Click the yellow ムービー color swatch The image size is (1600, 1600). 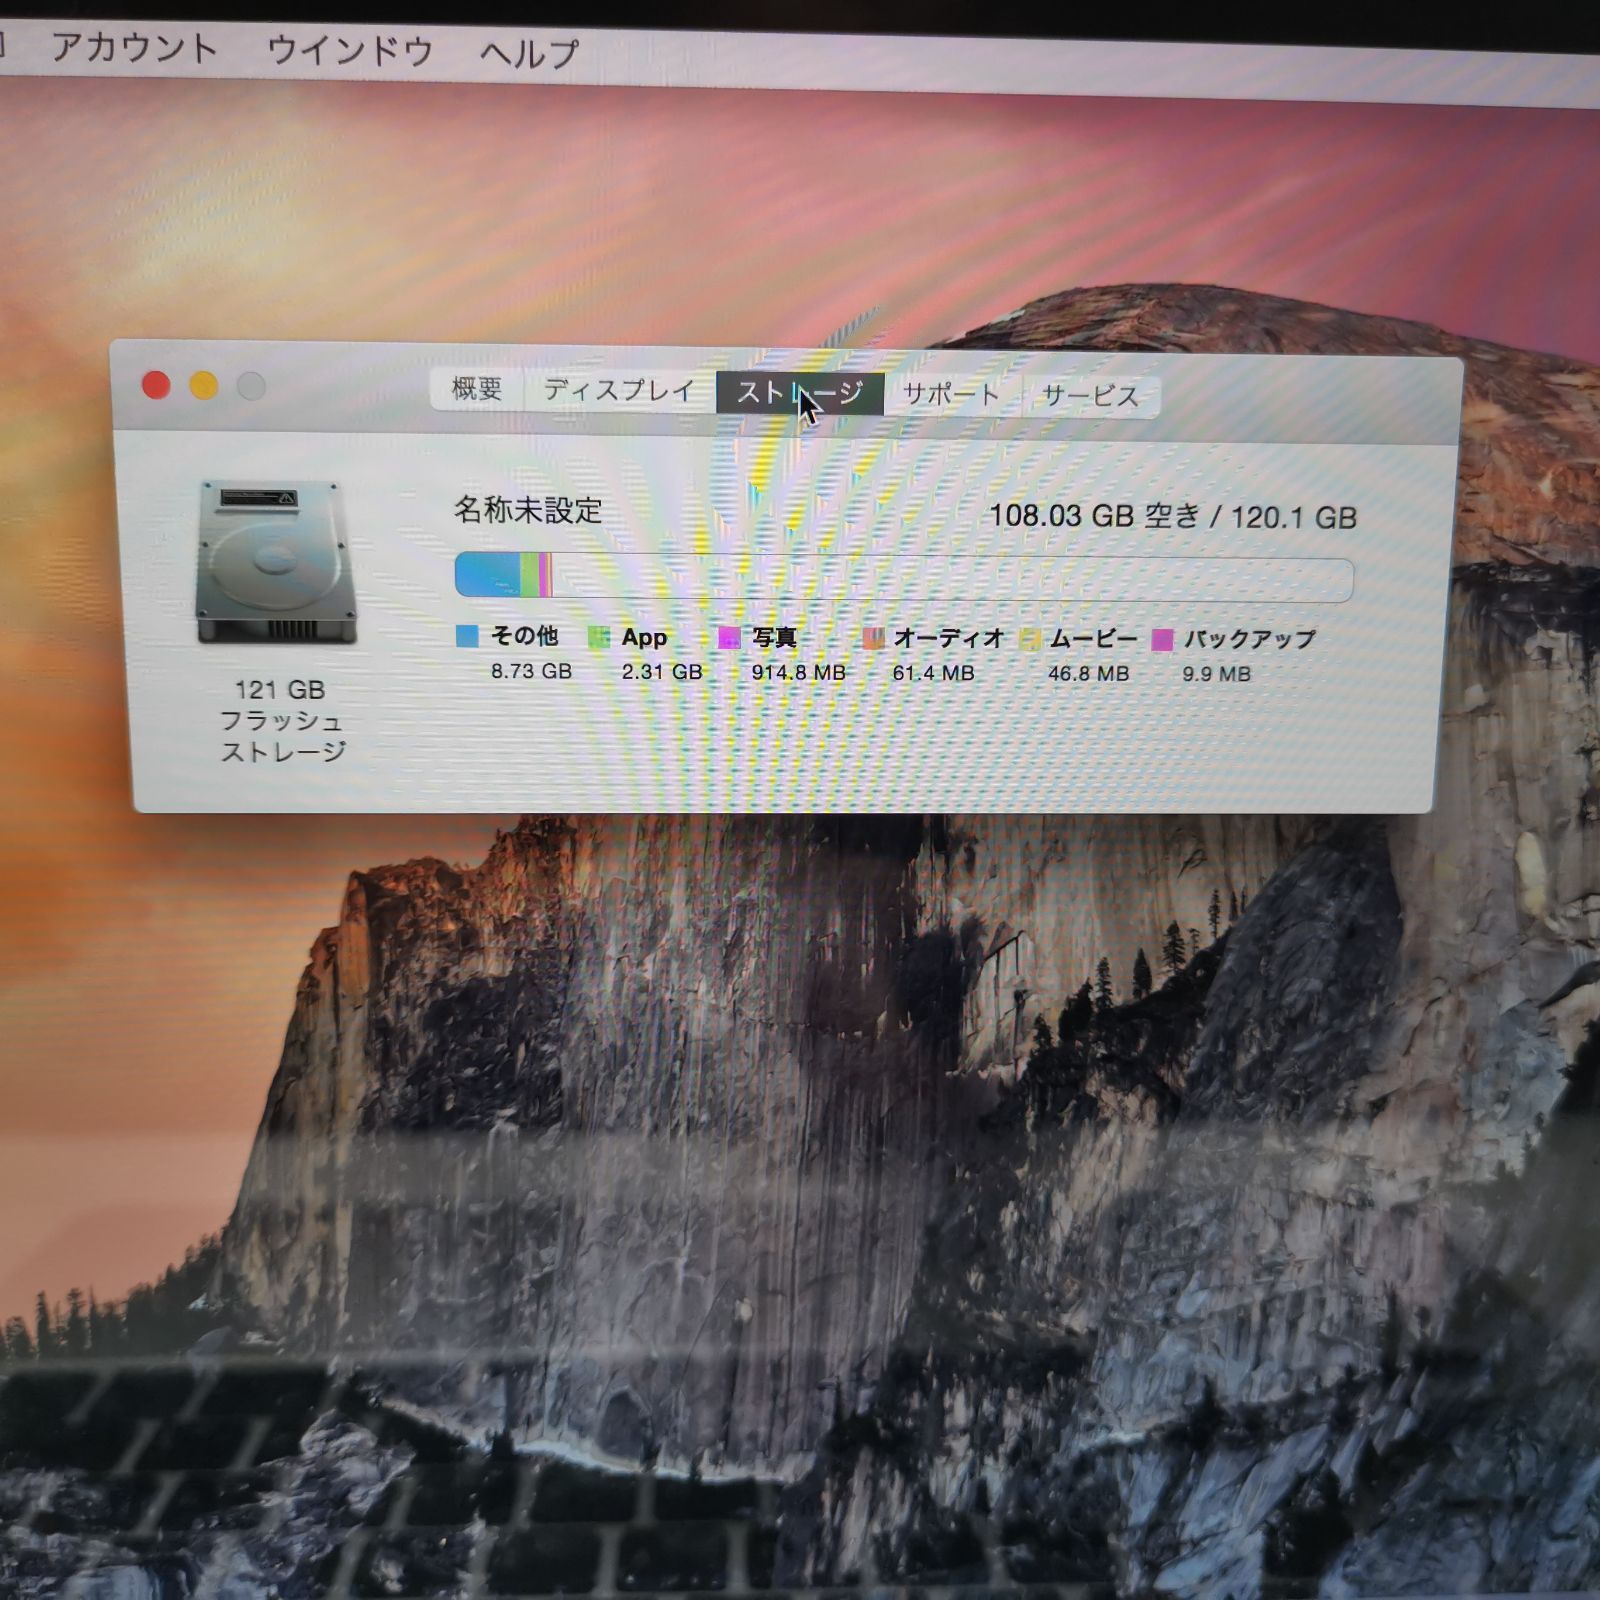click(x=1030, y=639)
